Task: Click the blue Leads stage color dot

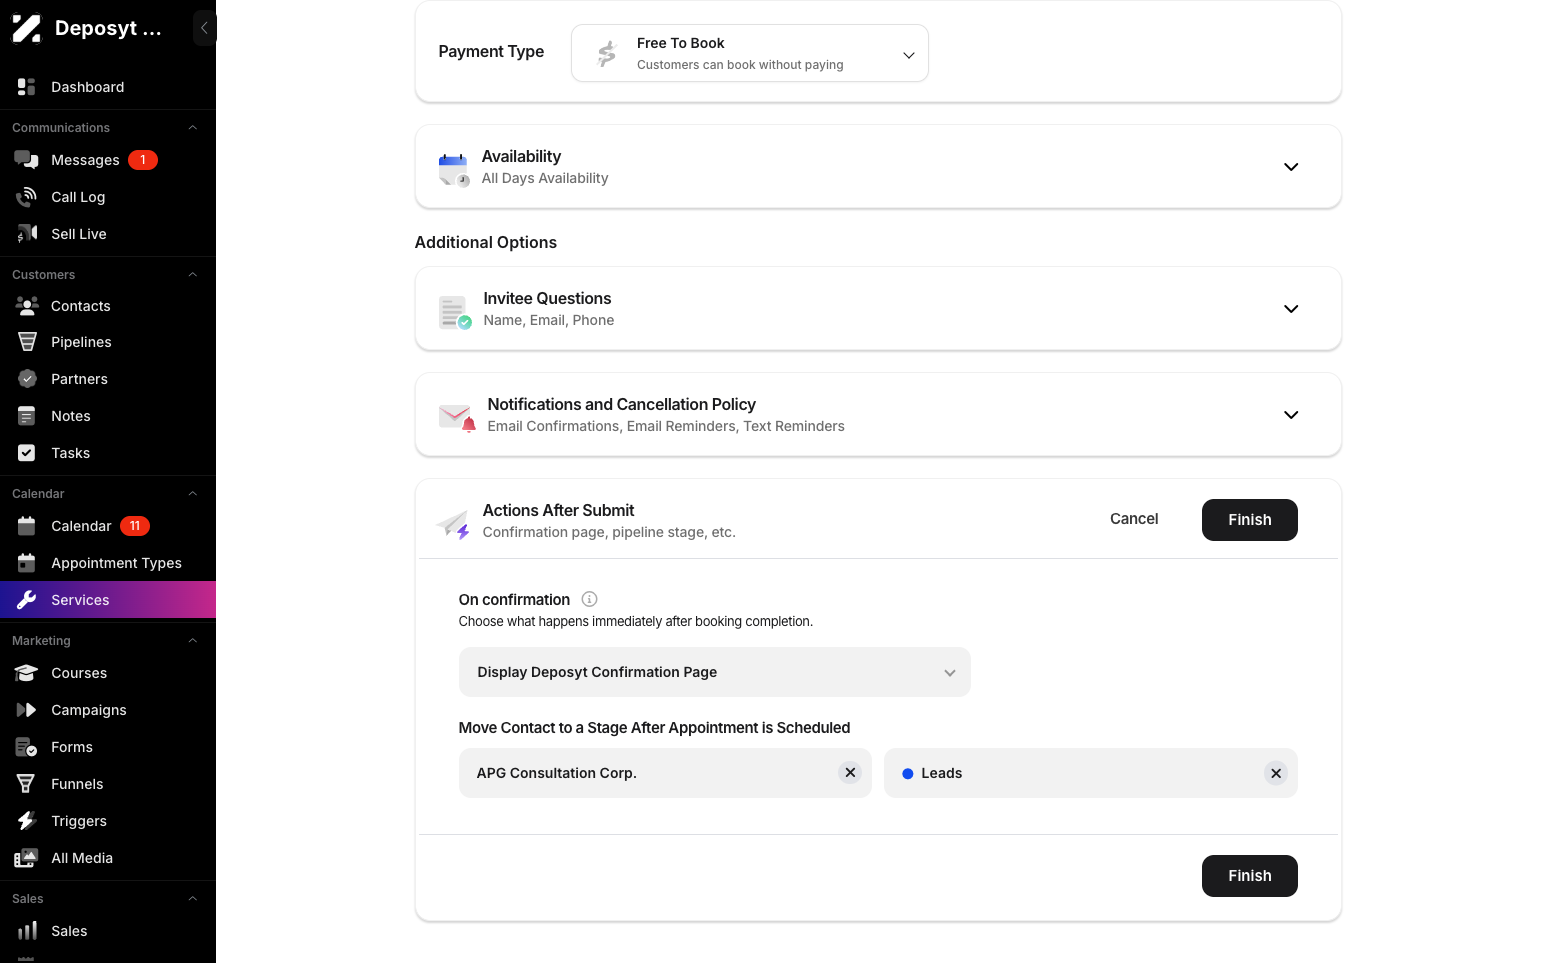Action: coord(908,774)
